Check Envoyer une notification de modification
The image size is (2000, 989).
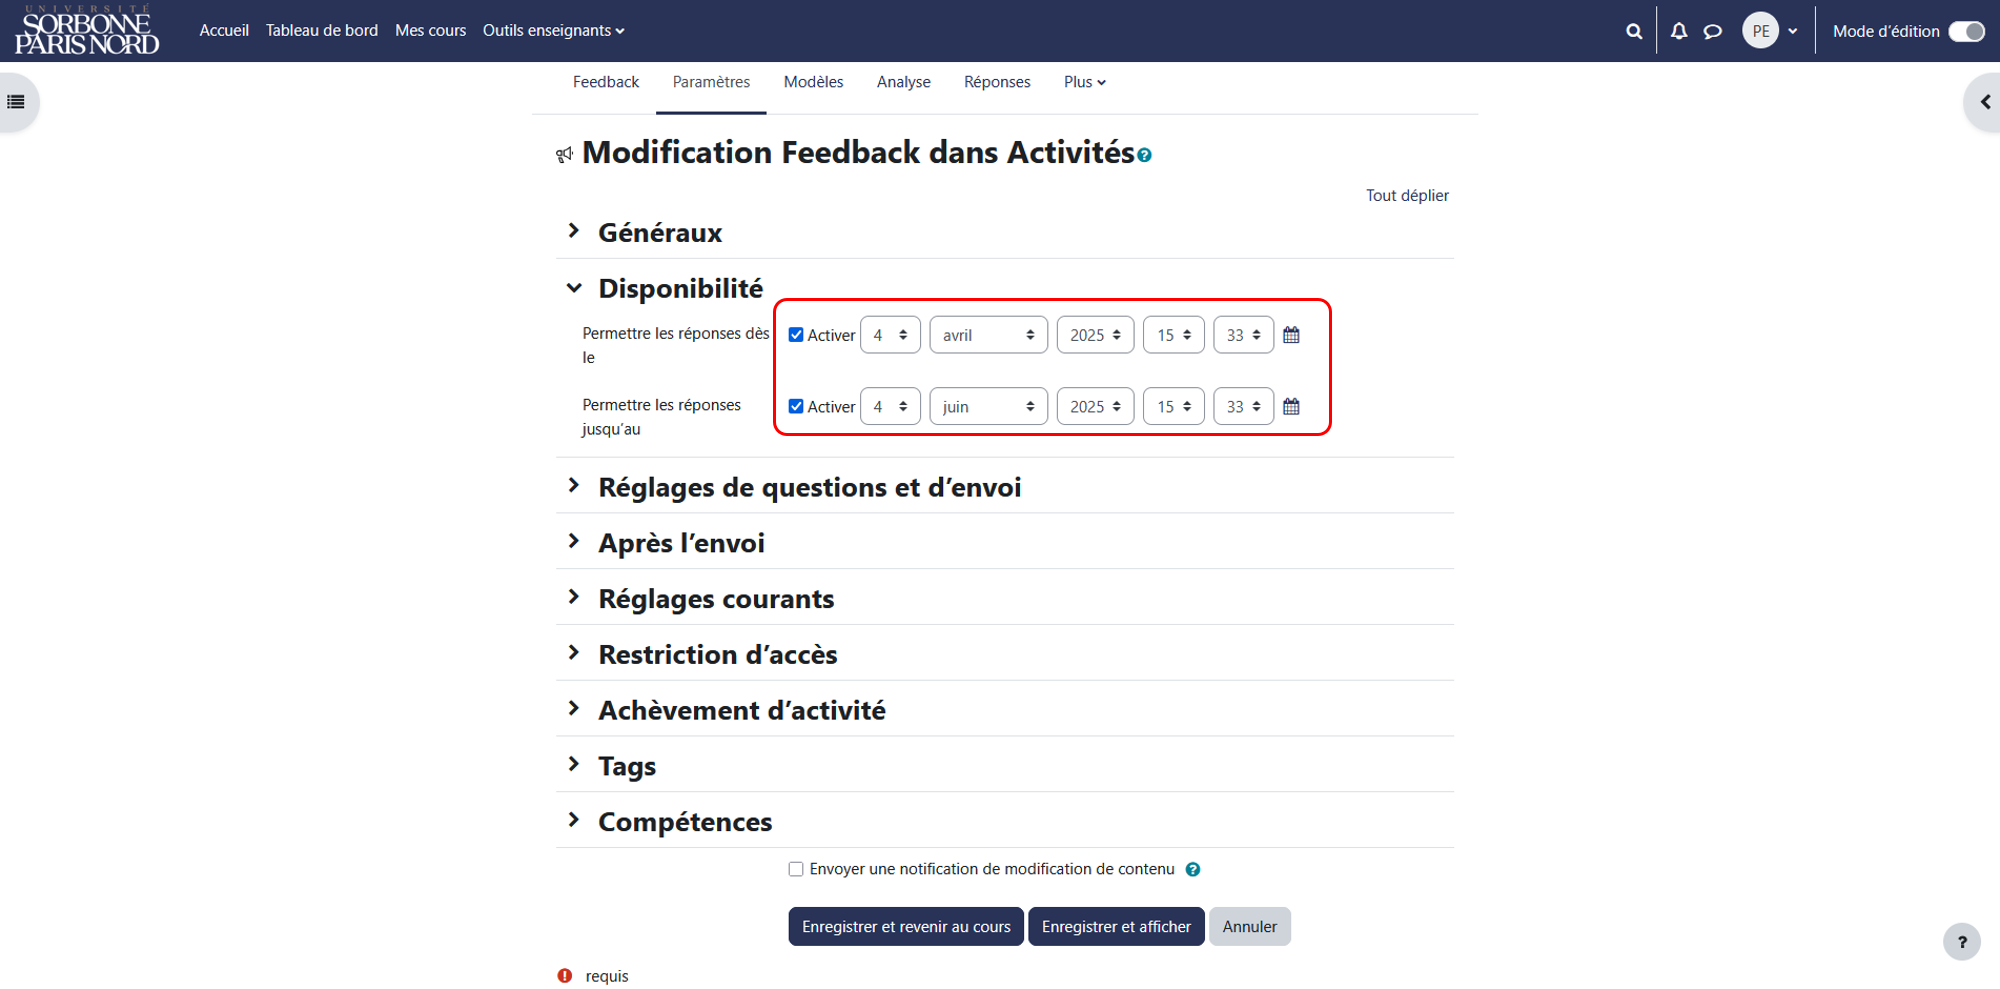796,869
